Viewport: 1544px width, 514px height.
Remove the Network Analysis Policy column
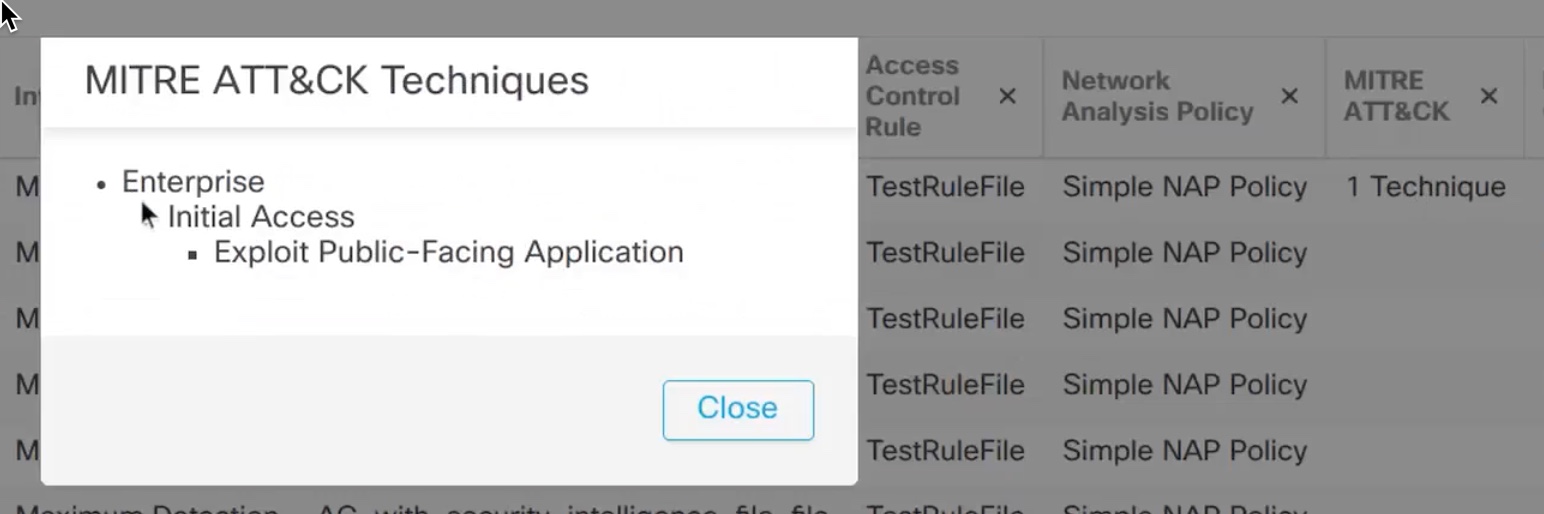[x=1290, y=96]
